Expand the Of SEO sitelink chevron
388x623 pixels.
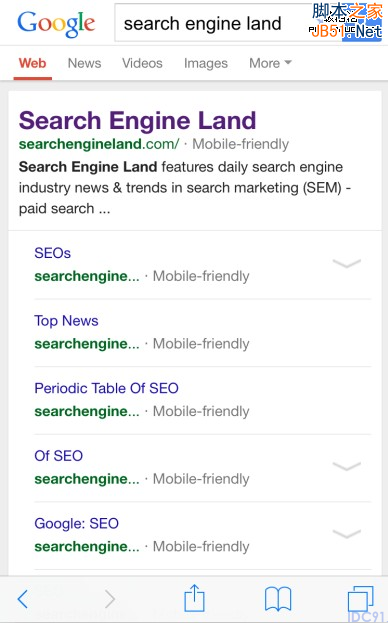click(x=346, y=466)
